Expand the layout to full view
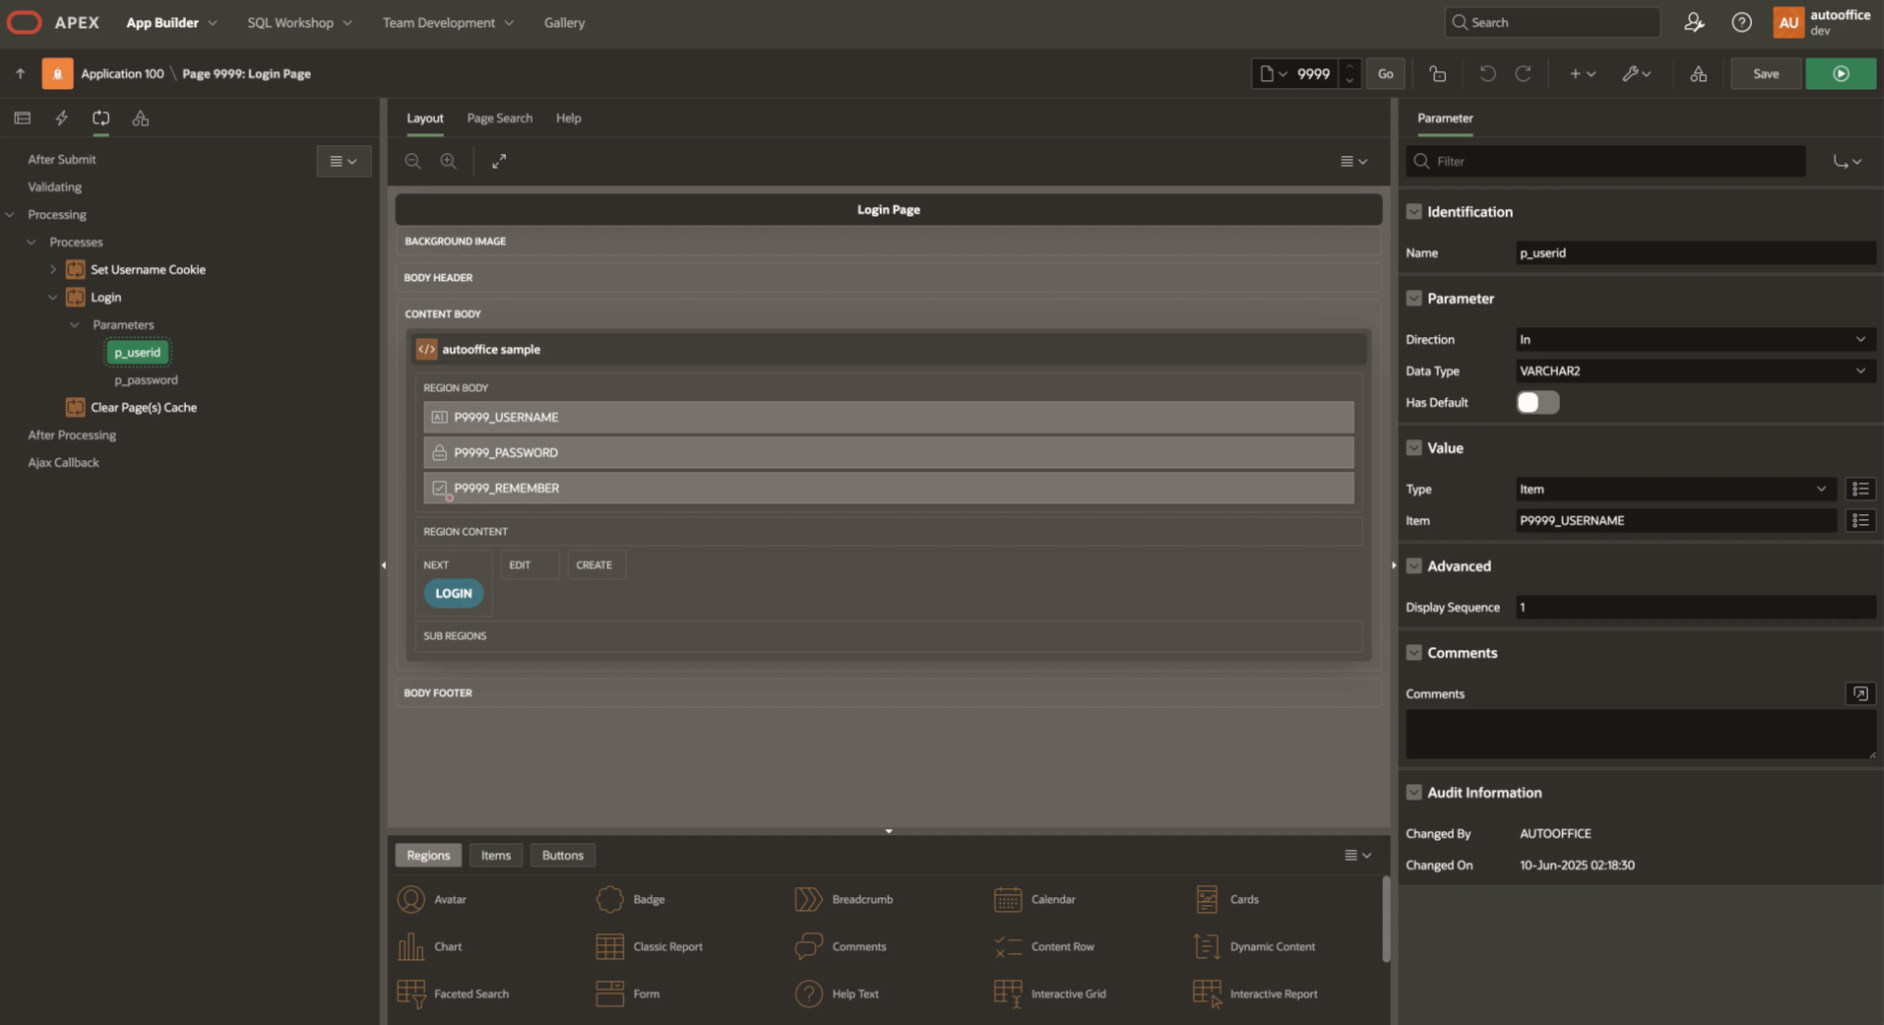Image resolution: width=1884 pixels, height=1025 pixels. 499,161
